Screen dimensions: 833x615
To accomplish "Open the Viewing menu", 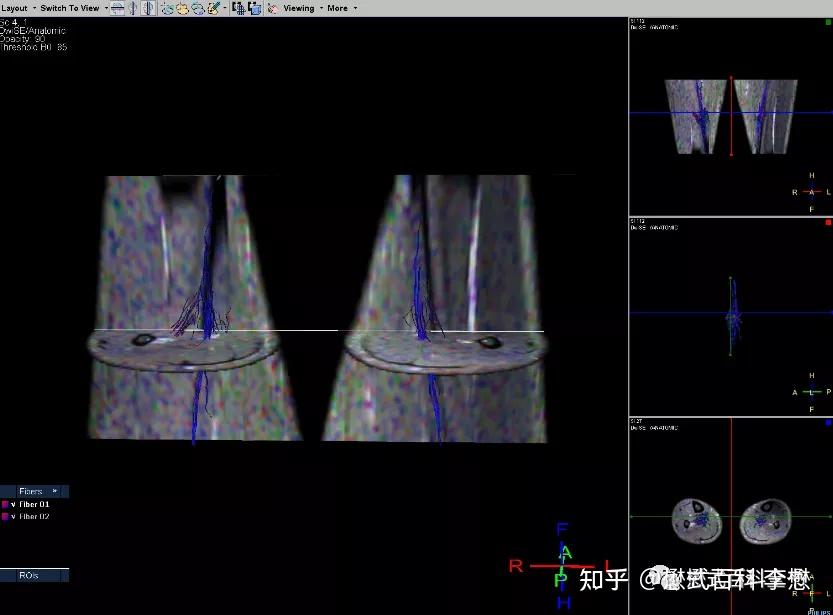I will point(300,8).
